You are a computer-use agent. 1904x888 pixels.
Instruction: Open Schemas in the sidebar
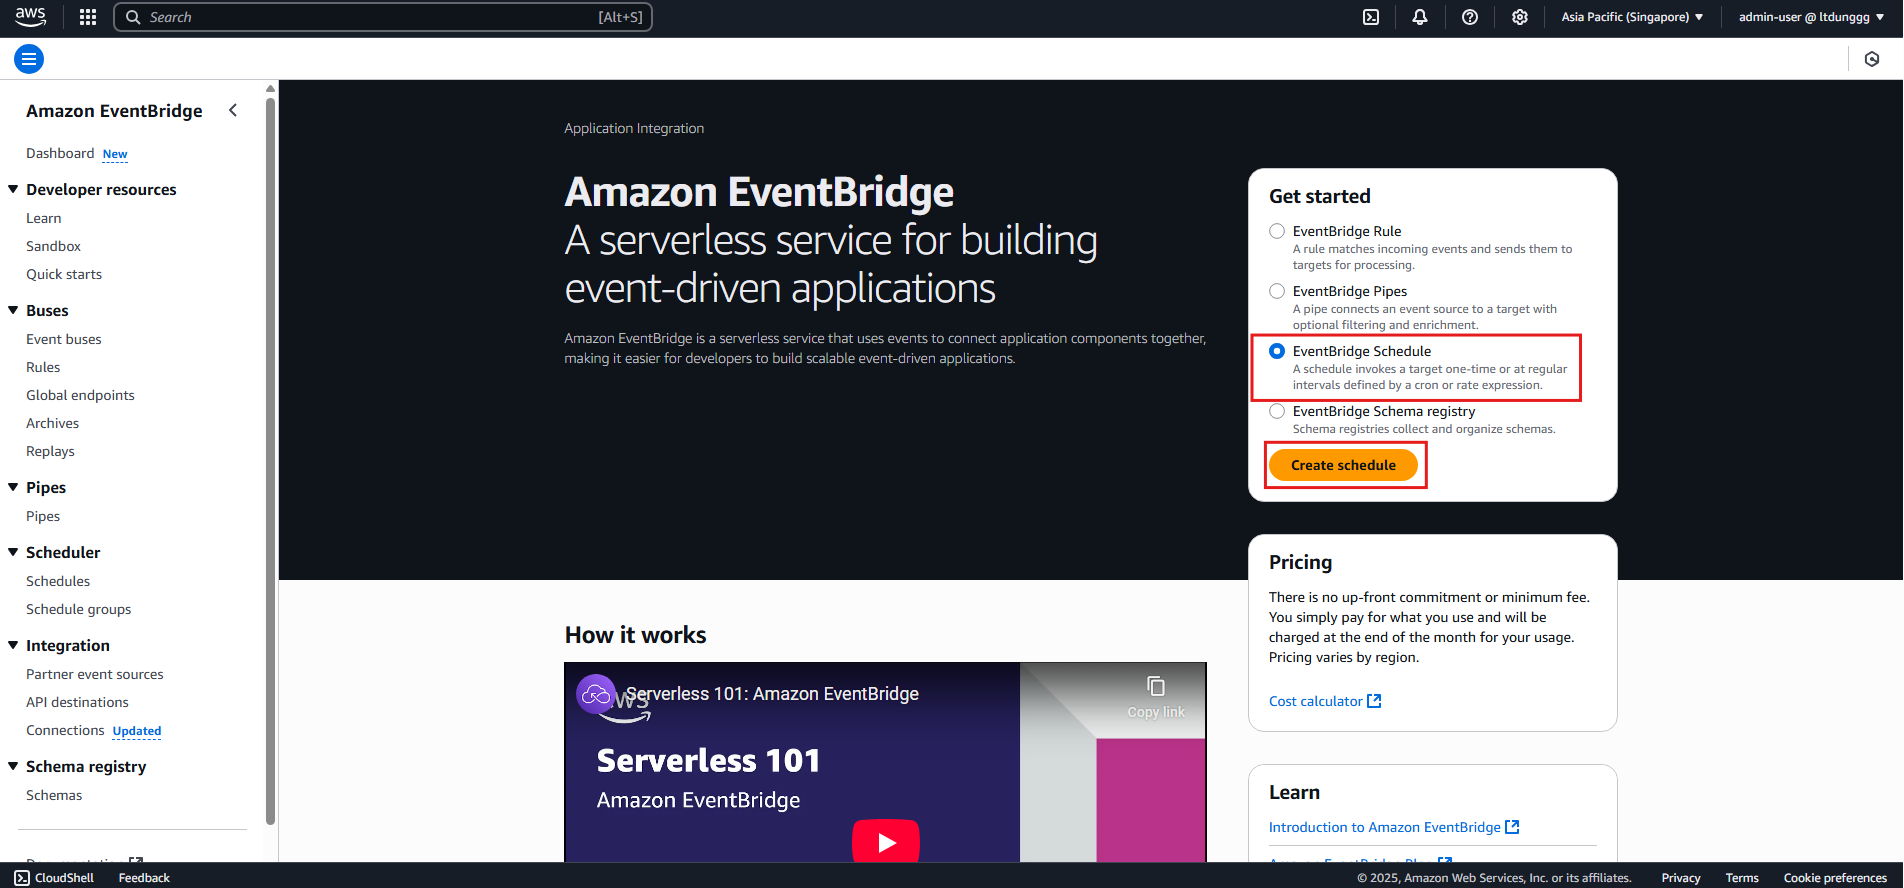(x=54, y=795)
